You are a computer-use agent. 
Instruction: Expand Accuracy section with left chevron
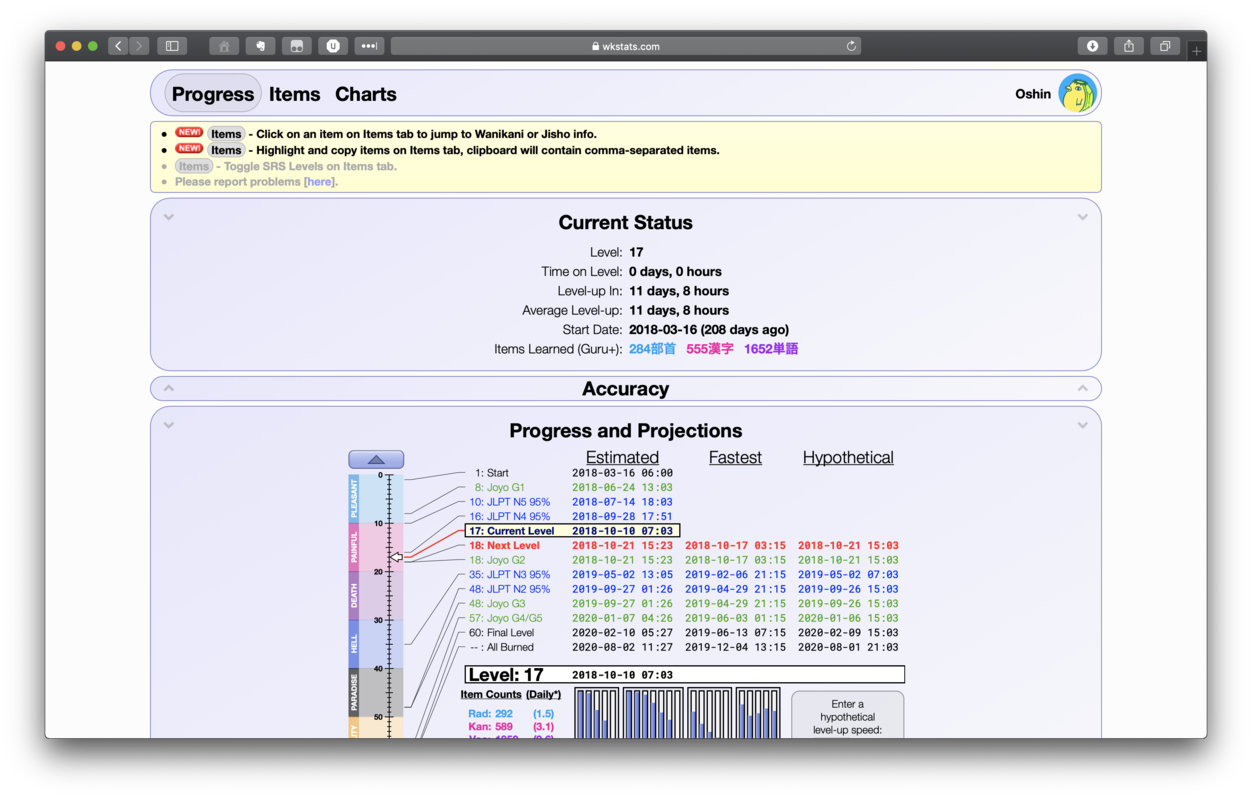(x=169, y=388)
